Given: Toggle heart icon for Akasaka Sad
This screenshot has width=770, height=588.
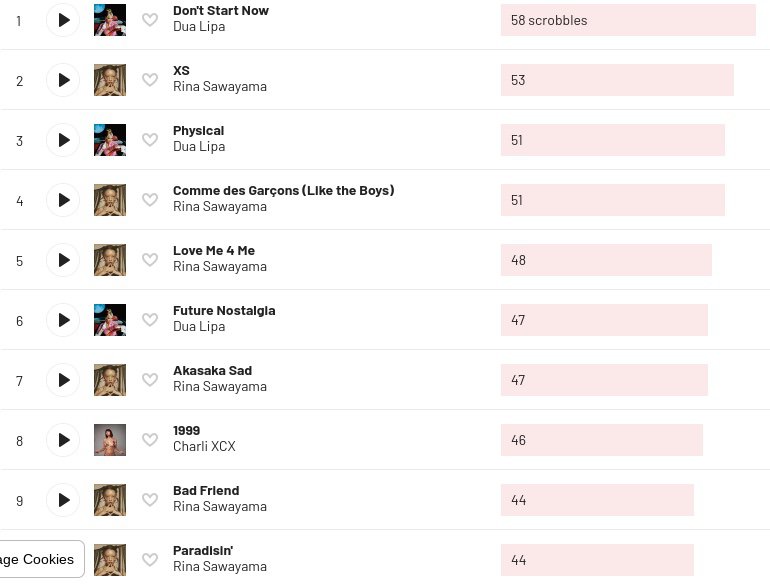Looking at the screenshot, I should pos(150,380).
